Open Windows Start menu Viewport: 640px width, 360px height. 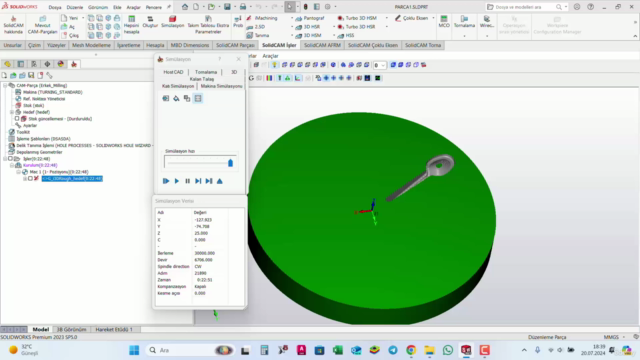coord(134,350)
